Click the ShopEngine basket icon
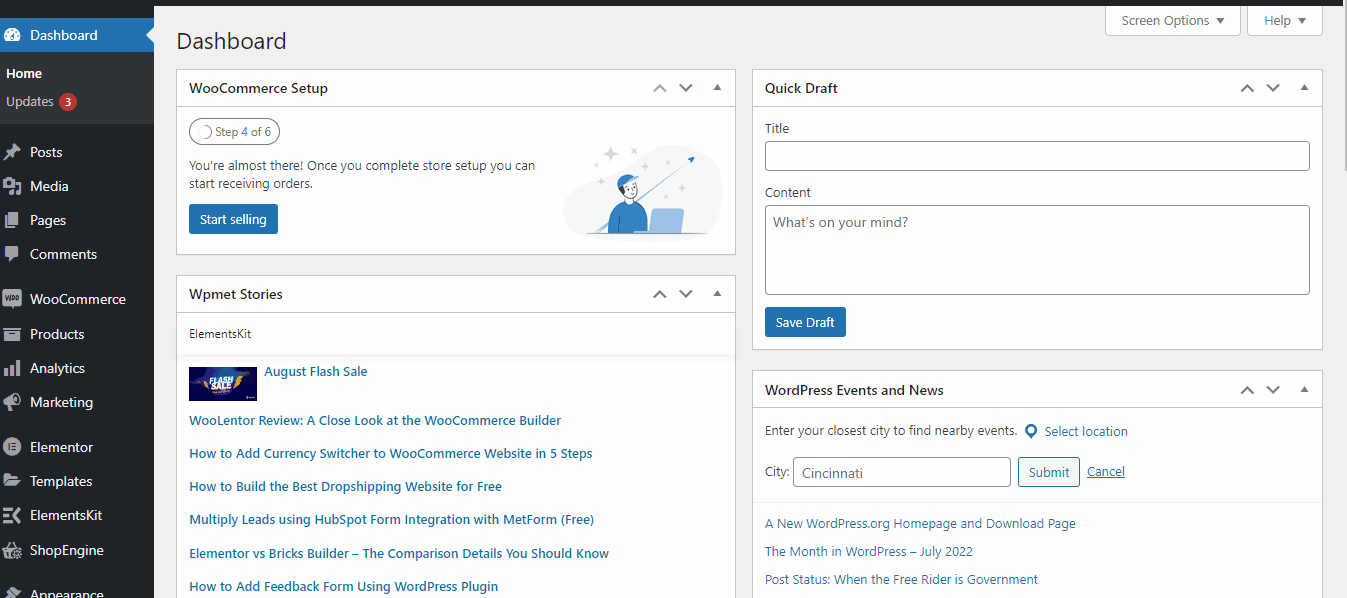 point(12,550)
